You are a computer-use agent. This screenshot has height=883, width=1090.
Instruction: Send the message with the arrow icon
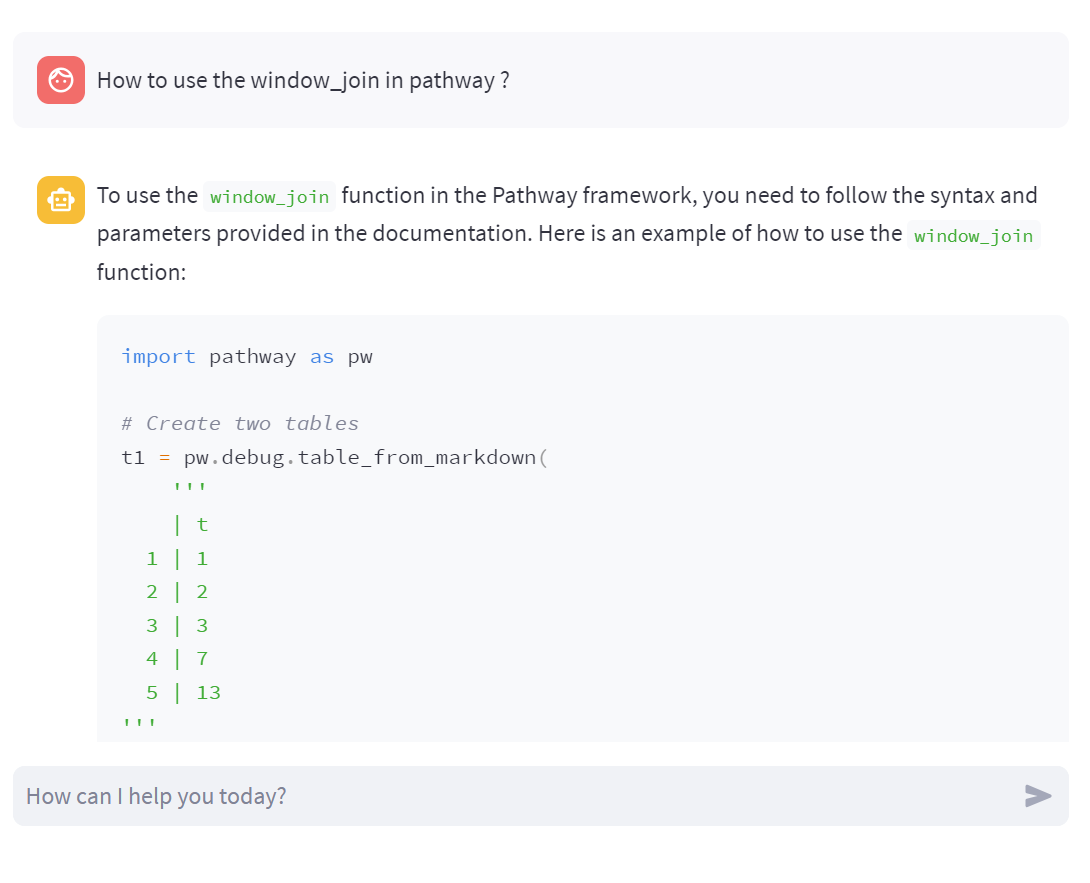[x=1038, y=796]
